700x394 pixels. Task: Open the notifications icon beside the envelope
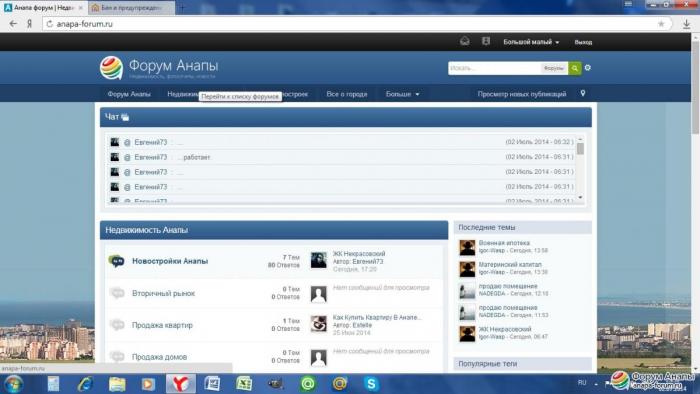click(486, 41)
